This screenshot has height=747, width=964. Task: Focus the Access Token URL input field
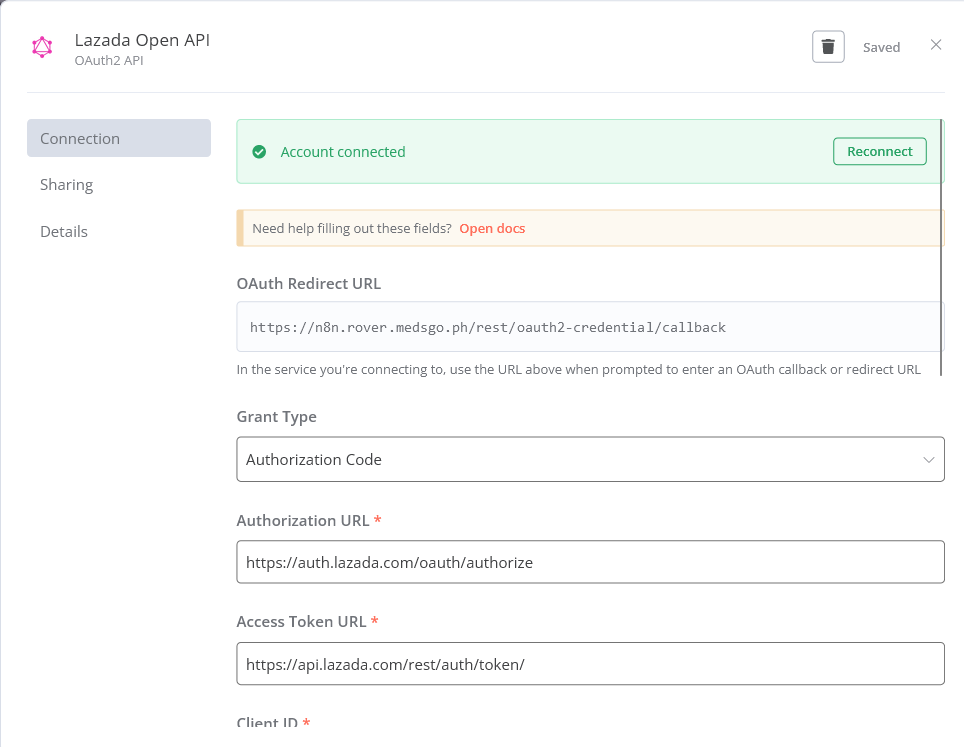point(590,664)
